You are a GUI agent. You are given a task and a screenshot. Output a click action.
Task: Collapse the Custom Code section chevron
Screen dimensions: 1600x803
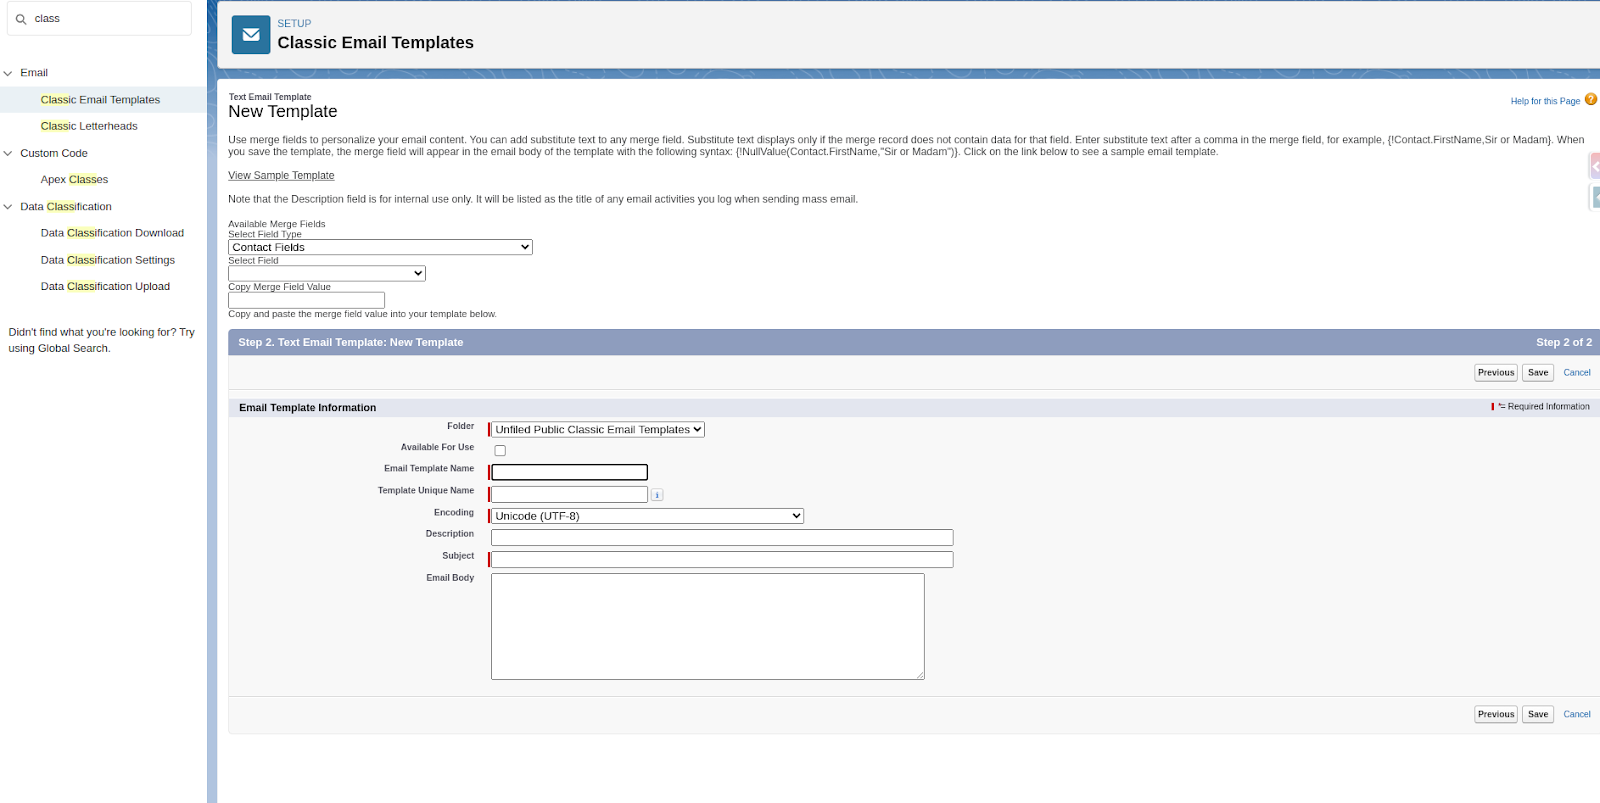coord(8,153)
